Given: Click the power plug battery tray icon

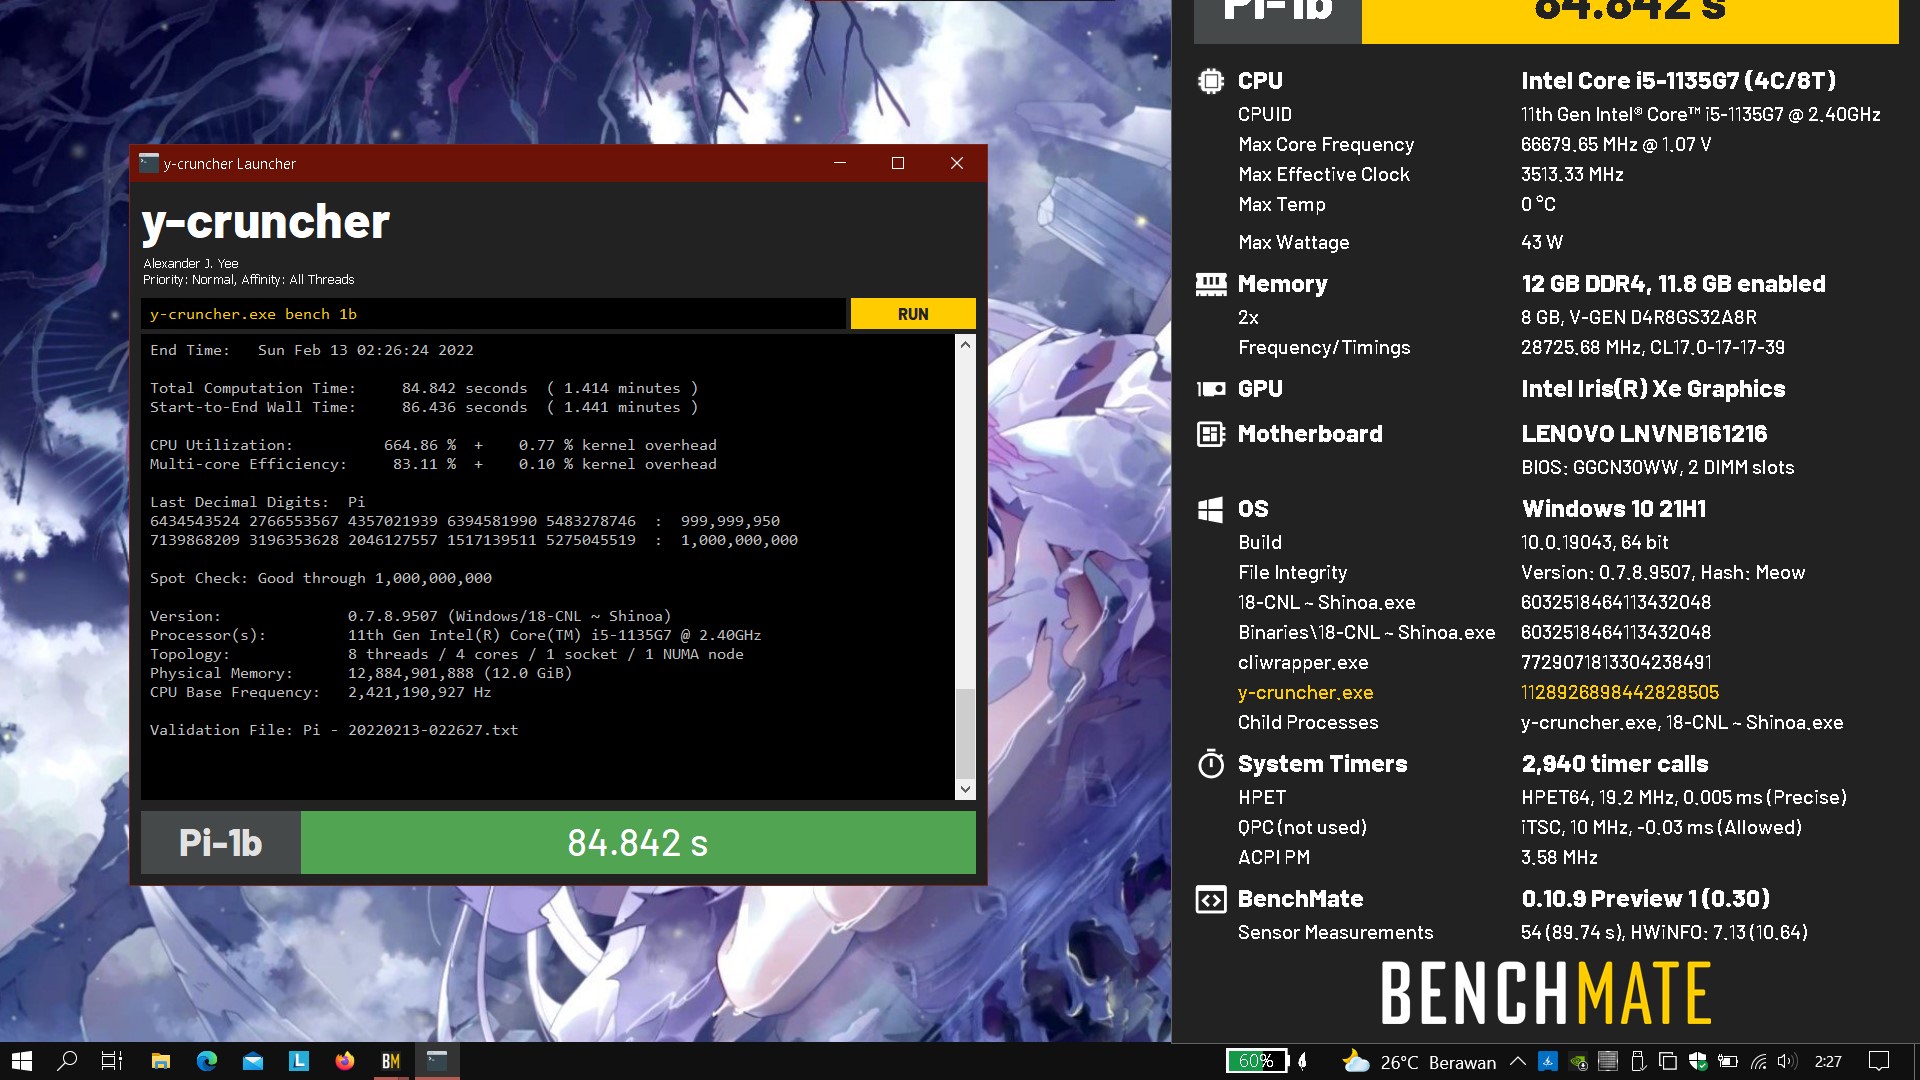Looking at the screenshot, I should (x=1728, y=1061).
